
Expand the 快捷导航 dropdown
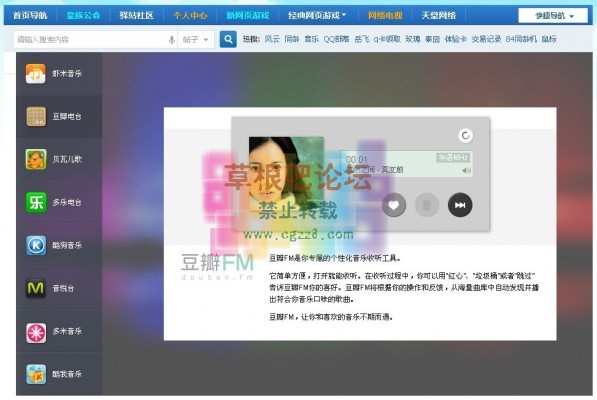tap(554, 16)
